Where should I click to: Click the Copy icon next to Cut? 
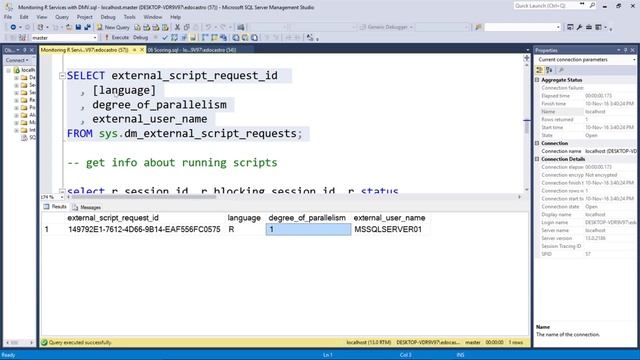point(187,27)
